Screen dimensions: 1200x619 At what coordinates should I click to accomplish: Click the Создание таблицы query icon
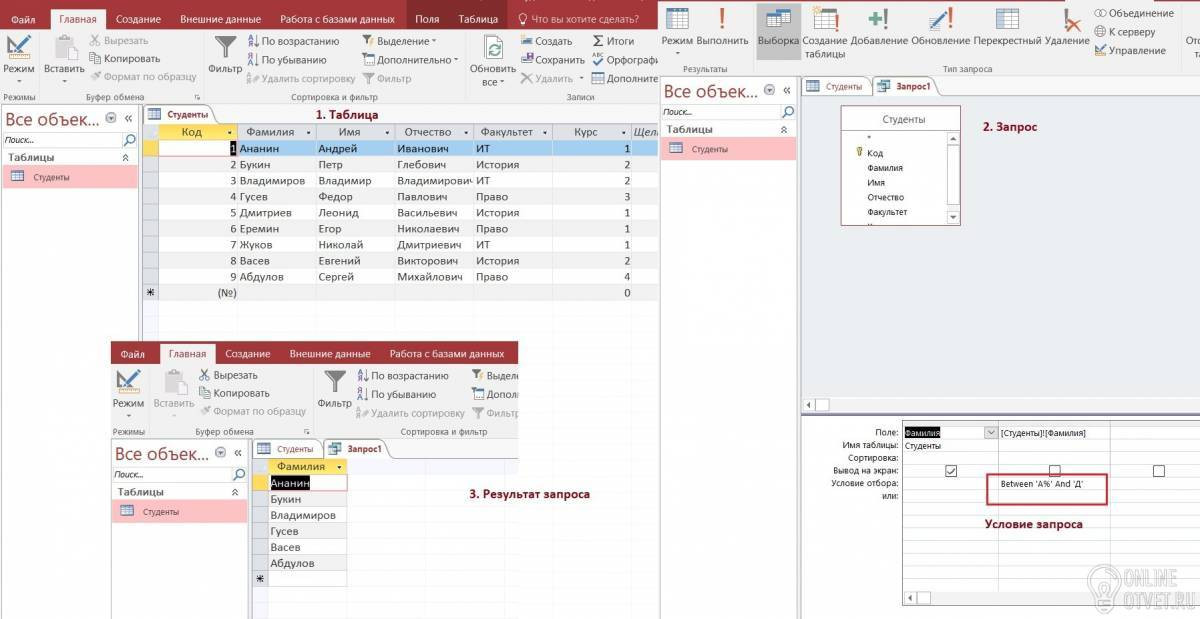pyautogui.click(x=825, y=19)
